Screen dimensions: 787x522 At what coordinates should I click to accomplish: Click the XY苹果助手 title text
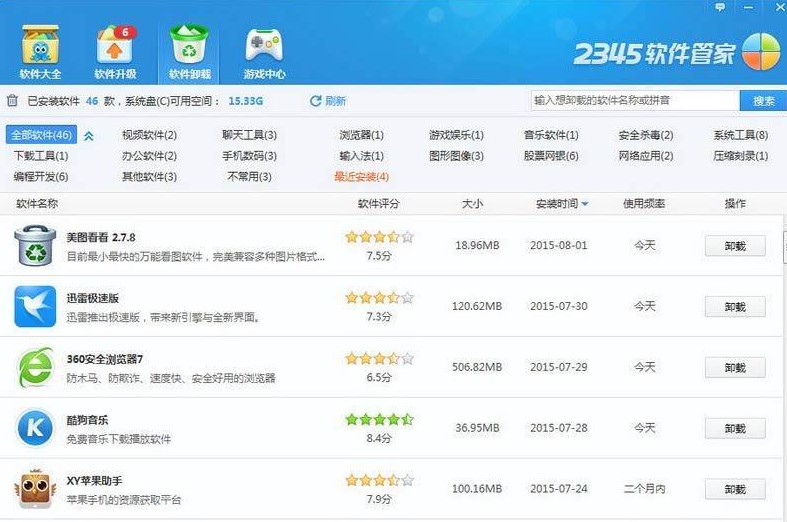point(94,481)
